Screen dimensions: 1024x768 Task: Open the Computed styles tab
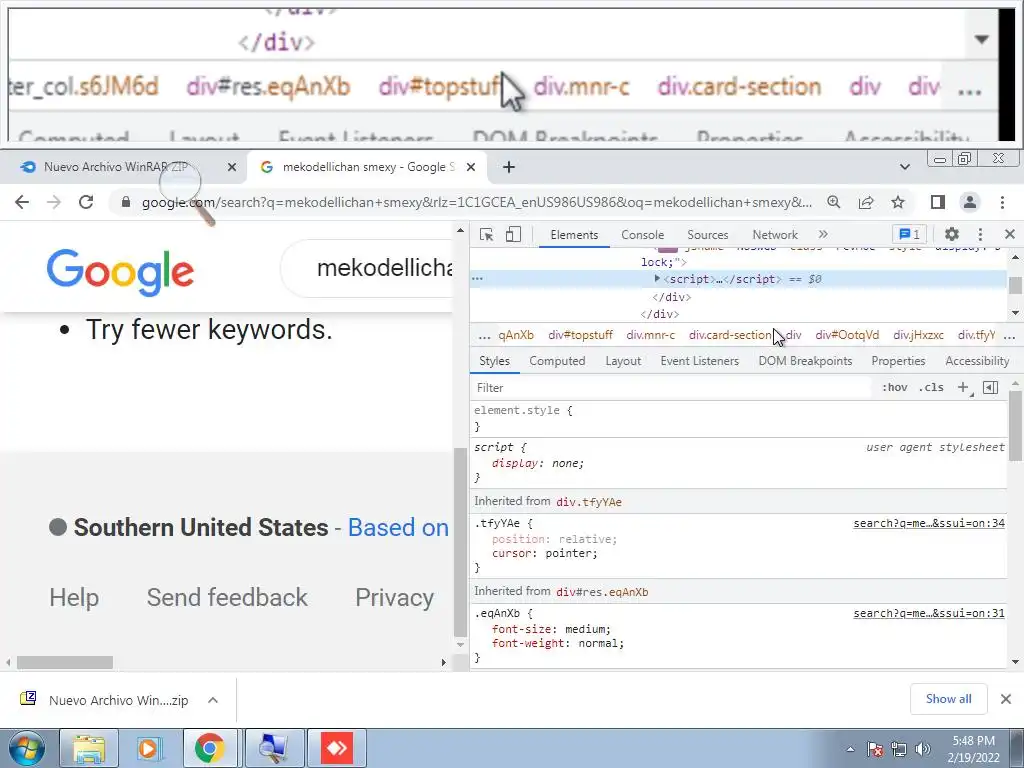(557, 360)
